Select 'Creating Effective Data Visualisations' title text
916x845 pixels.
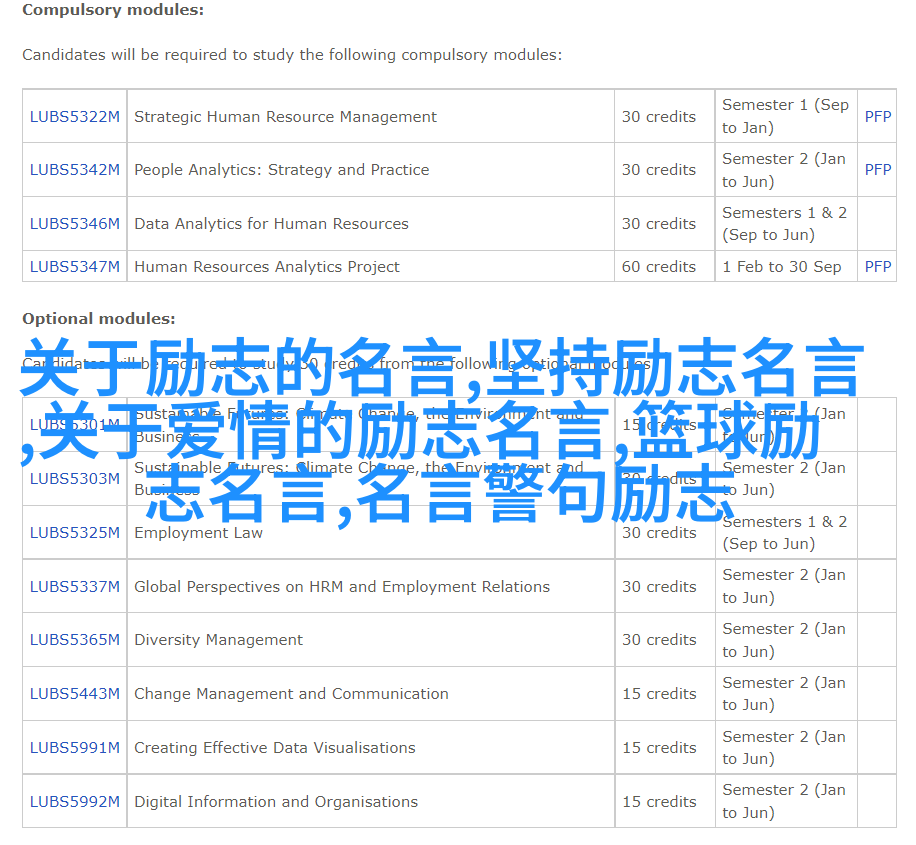[x=274, y=748]
